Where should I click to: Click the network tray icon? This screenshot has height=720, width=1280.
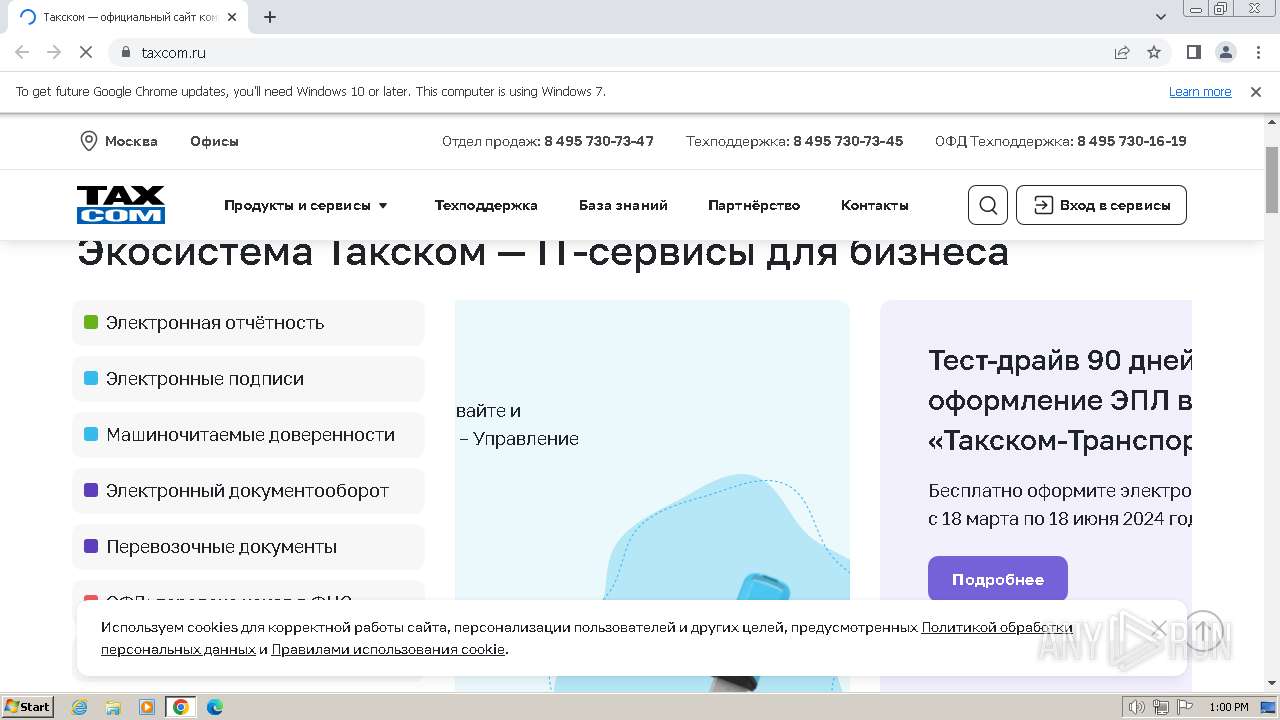[1161, 707]
